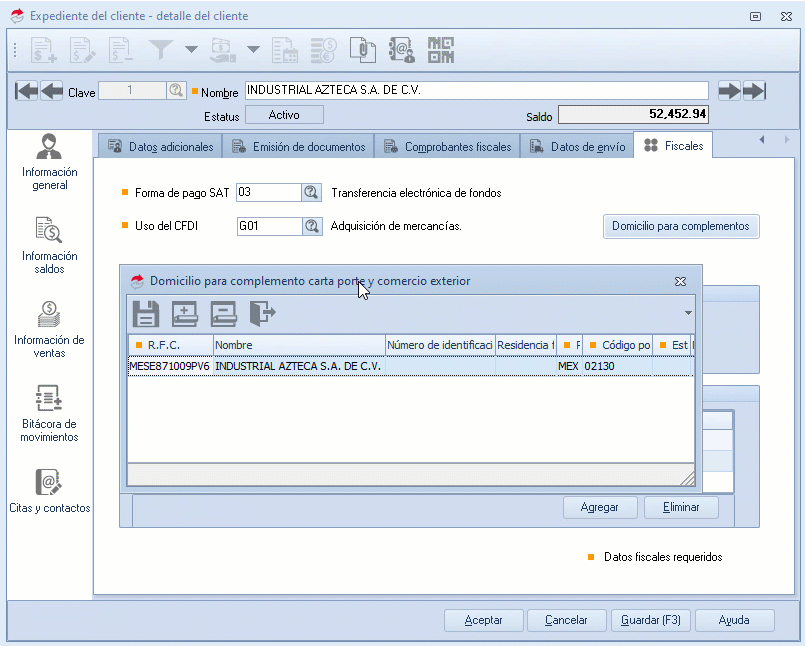The width and height of the screenshot is (806, 646).
Task: Click the Guardar (F3) button
Action: pyautogui.click(x=651, y=620)
